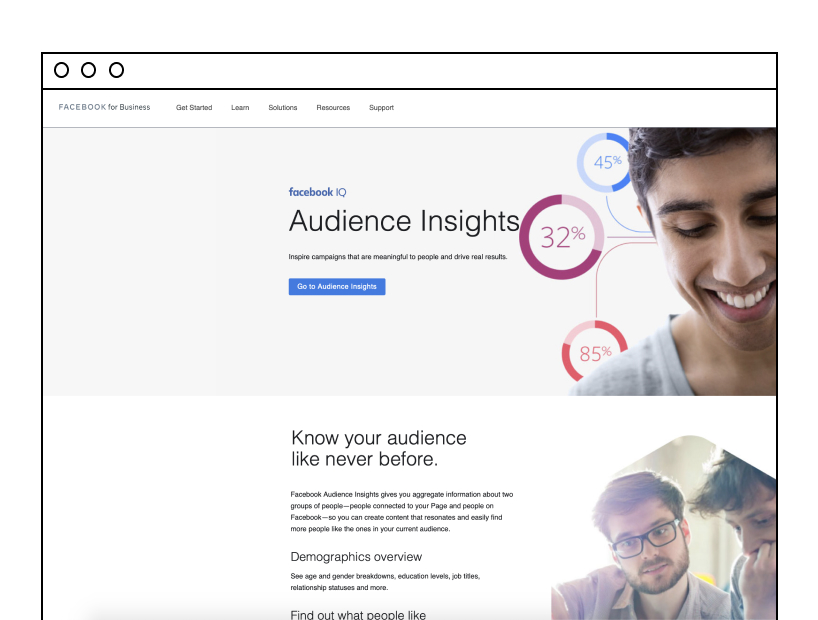
Task: Click the "Know your audience like never before." heading
Action: pos(379,448)
